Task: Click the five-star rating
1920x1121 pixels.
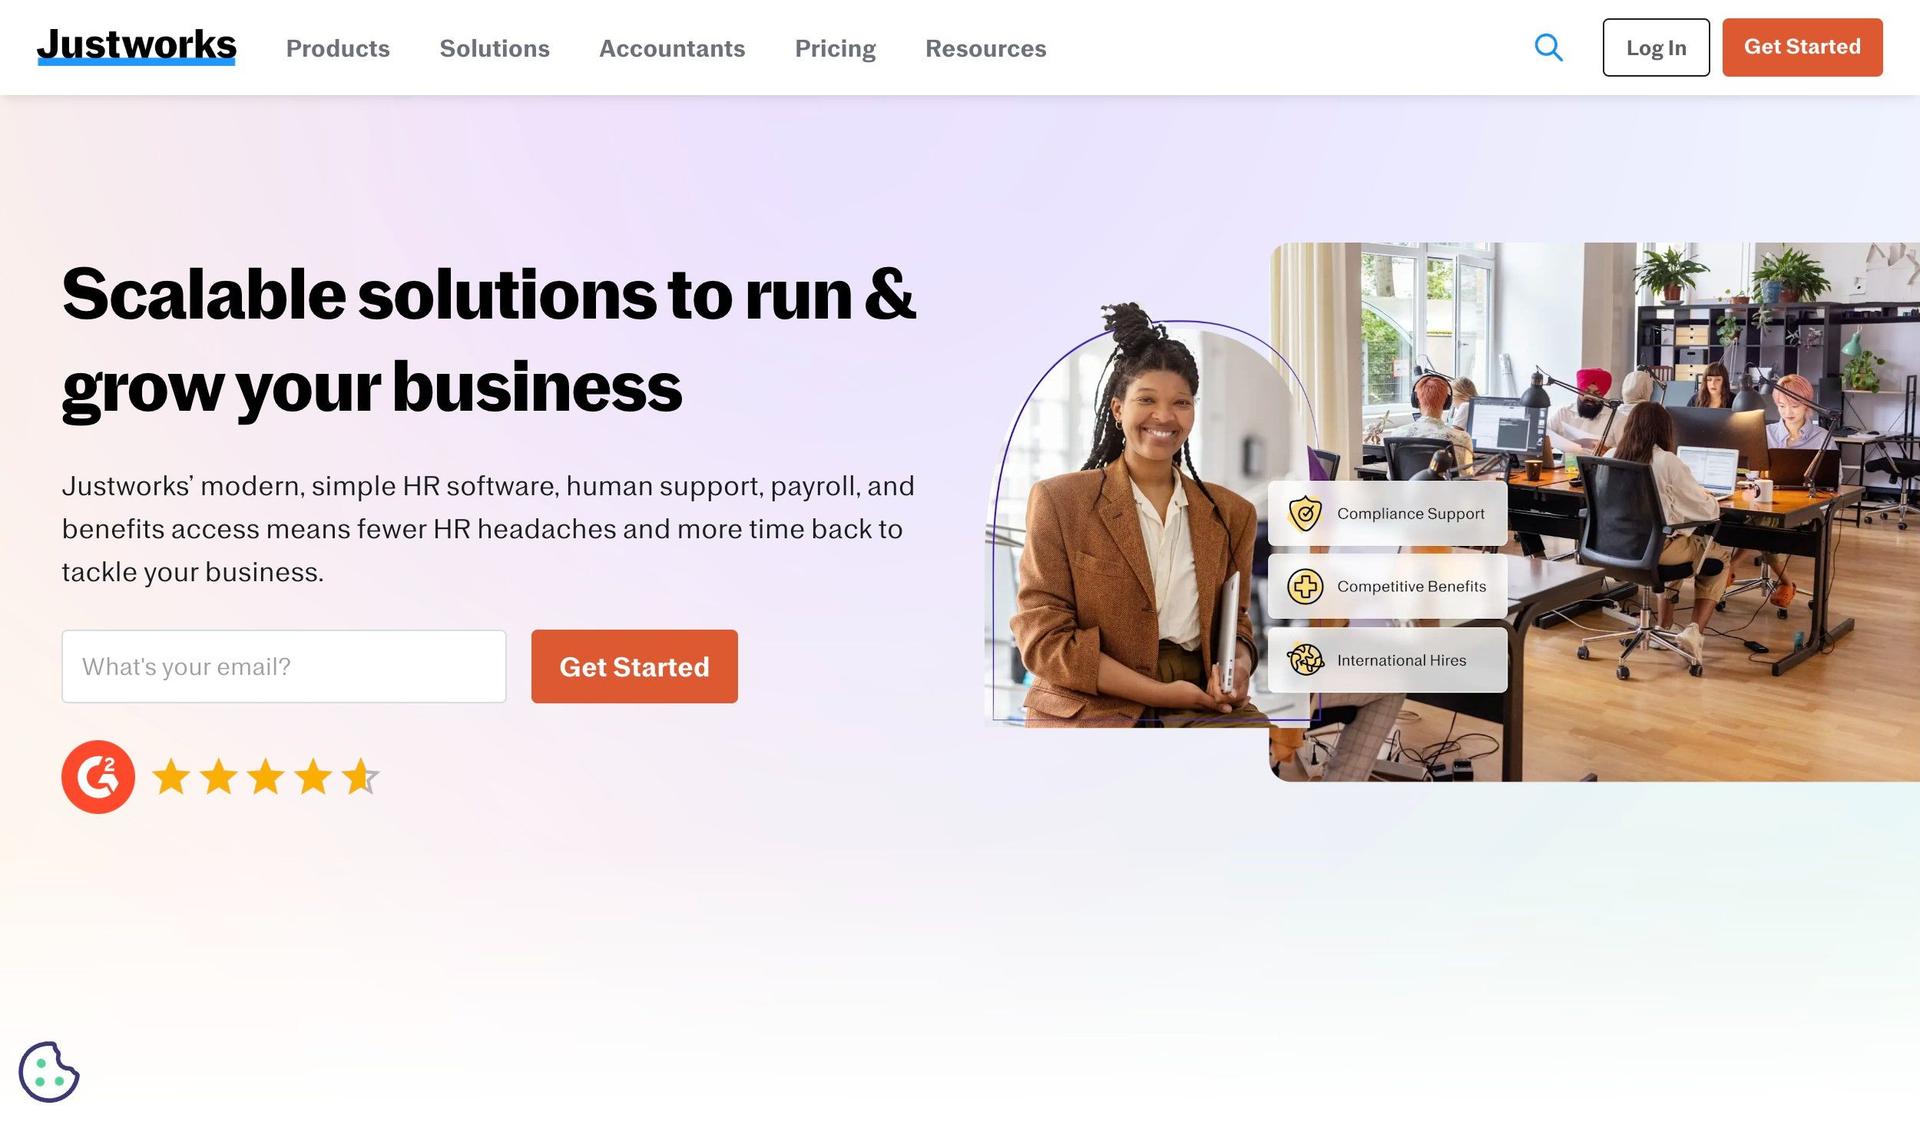Action: (x=265, y=777)
